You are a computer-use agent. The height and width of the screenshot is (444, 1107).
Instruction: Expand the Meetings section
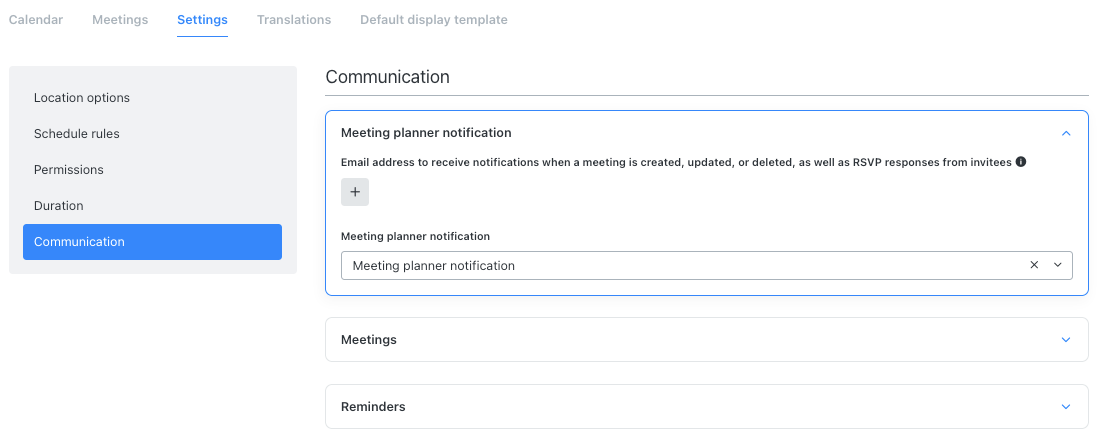(x=1066, y=340)
